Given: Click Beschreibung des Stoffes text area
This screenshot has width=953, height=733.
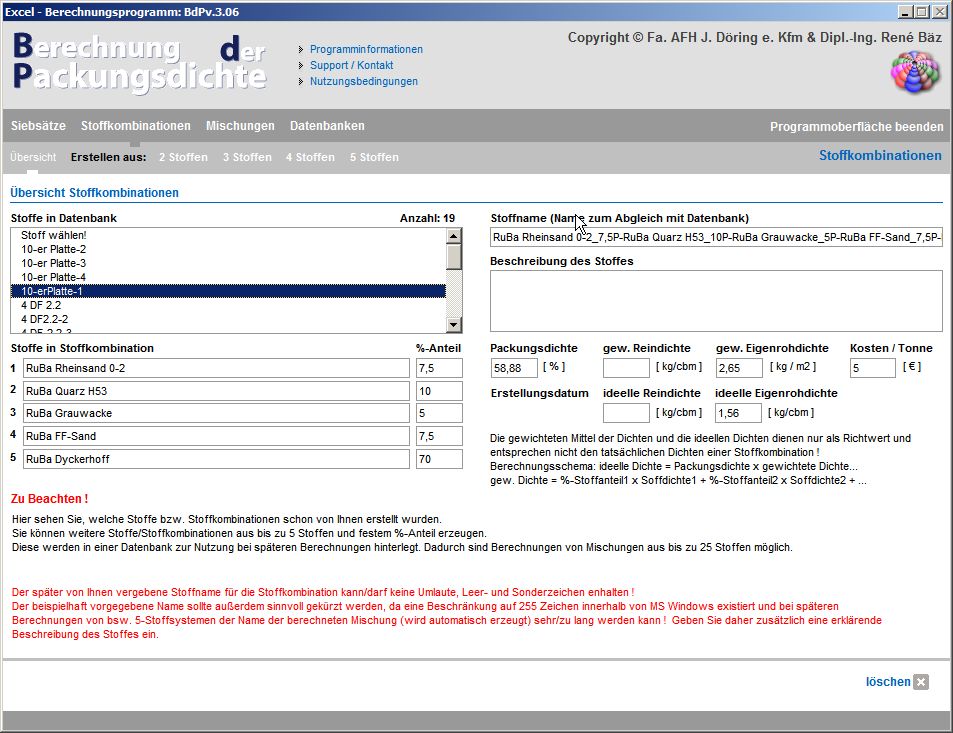Looking at the screenshot, I should point(716,301).
